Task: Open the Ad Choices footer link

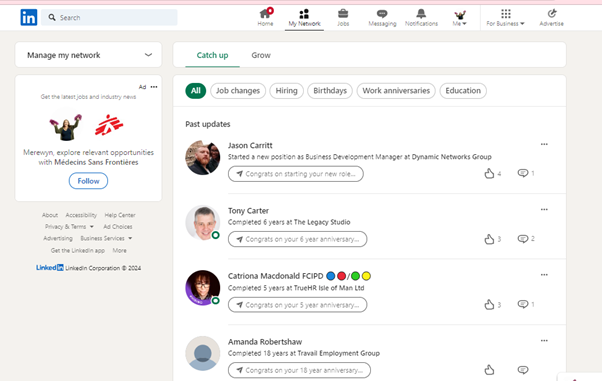Action: point(117,227)
